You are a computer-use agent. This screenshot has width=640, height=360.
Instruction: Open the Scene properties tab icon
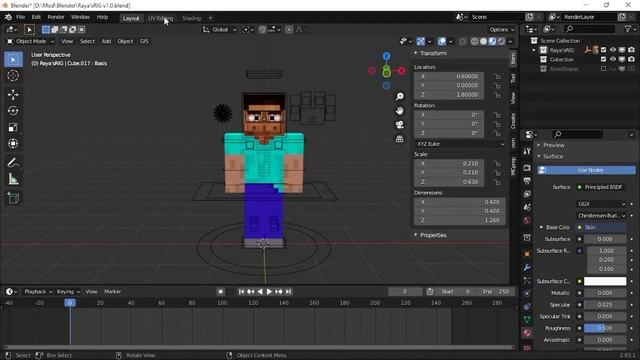527,207
